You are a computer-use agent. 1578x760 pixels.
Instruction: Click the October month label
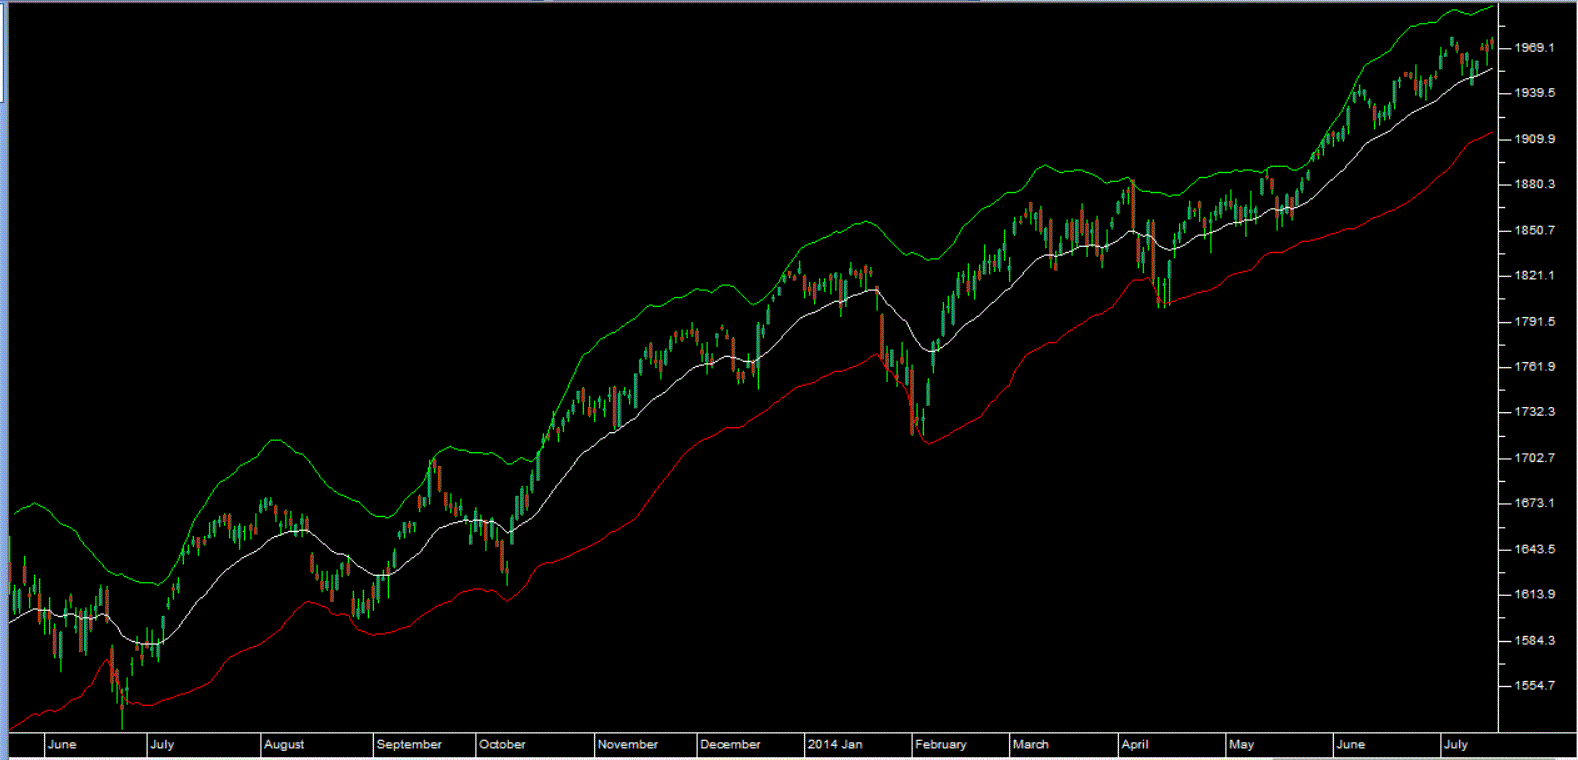pyautogui.click(x=502, y=745)
